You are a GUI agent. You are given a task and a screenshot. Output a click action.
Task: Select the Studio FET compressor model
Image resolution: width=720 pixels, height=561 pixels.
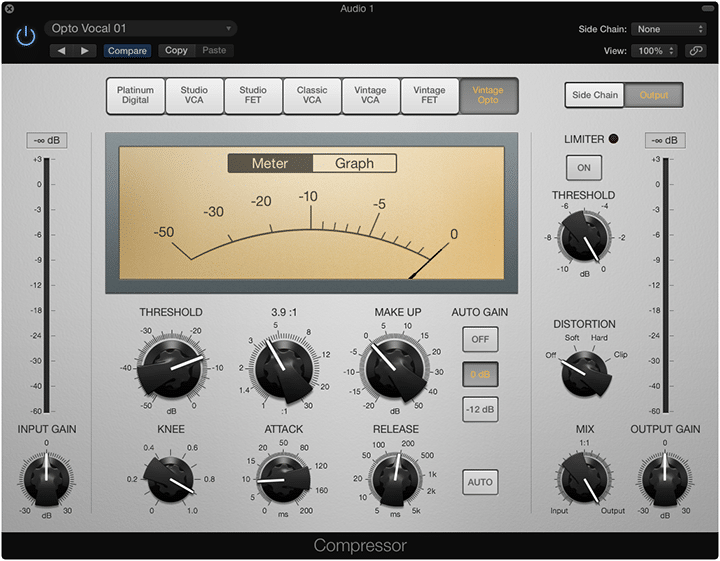pyautogui.click(x=253, y=95)
